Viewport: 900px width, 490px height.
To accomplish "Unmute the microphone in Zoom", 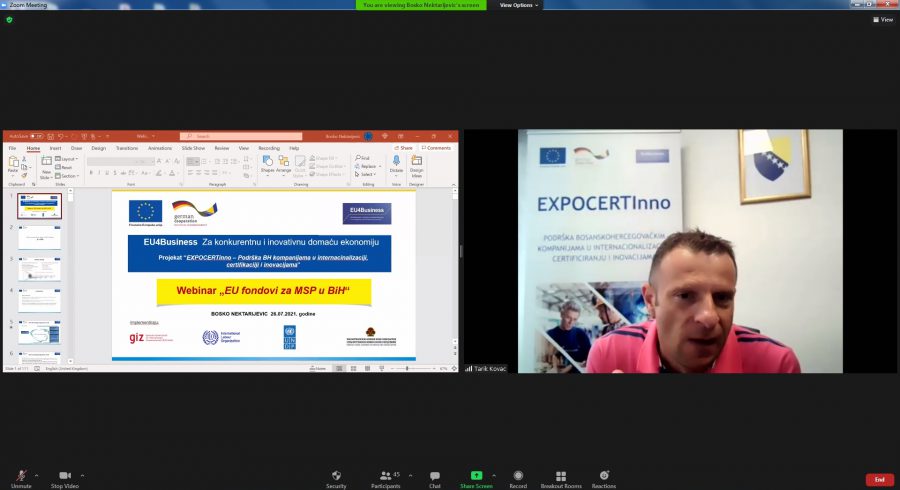I will click(21, 479).
